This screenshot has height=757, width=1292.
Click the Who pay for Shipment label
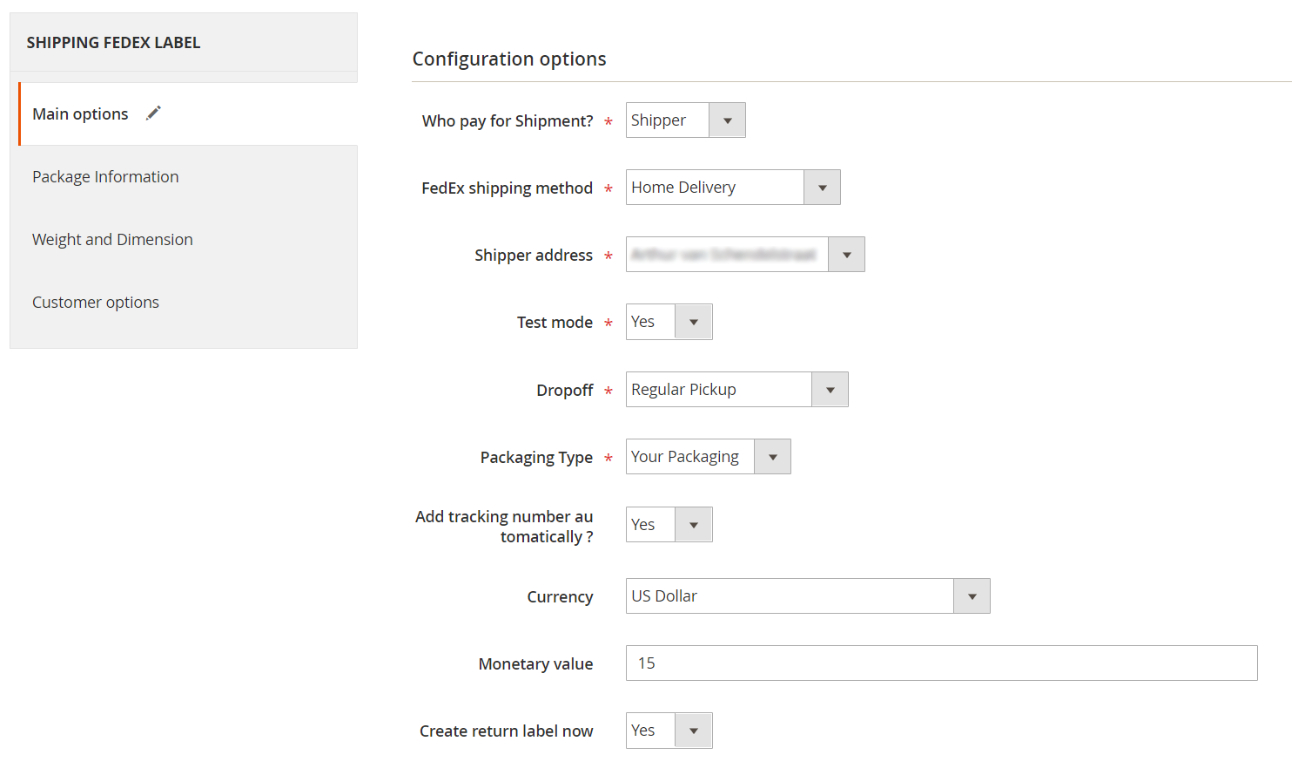click(507, 121)
